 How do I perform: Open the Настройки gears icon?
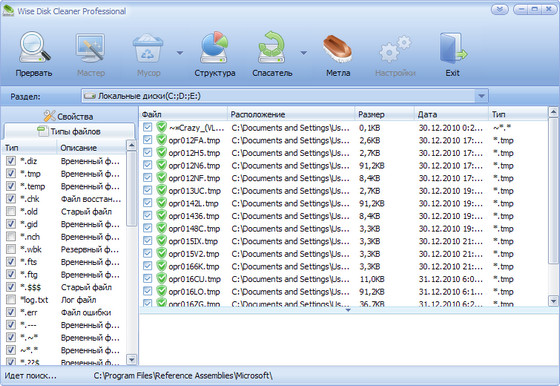(x=395, y=49)
